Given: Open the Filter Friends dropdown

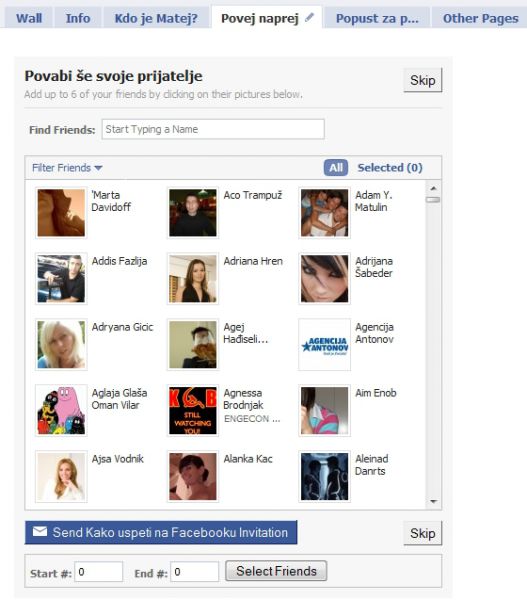Looking at the screenshot, I should [67, 168].
